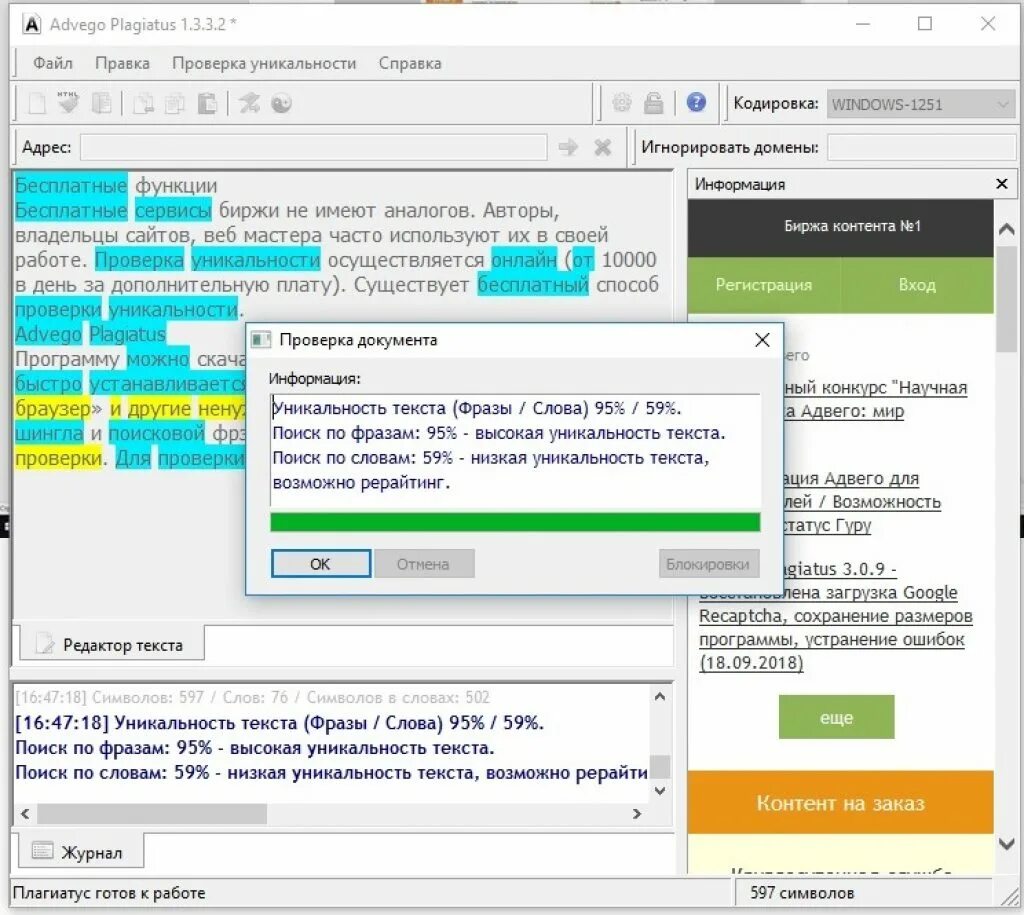Click dialog line "Поиск по словам: 59%"
1024x915 pixels.
[x=490, y=458]
